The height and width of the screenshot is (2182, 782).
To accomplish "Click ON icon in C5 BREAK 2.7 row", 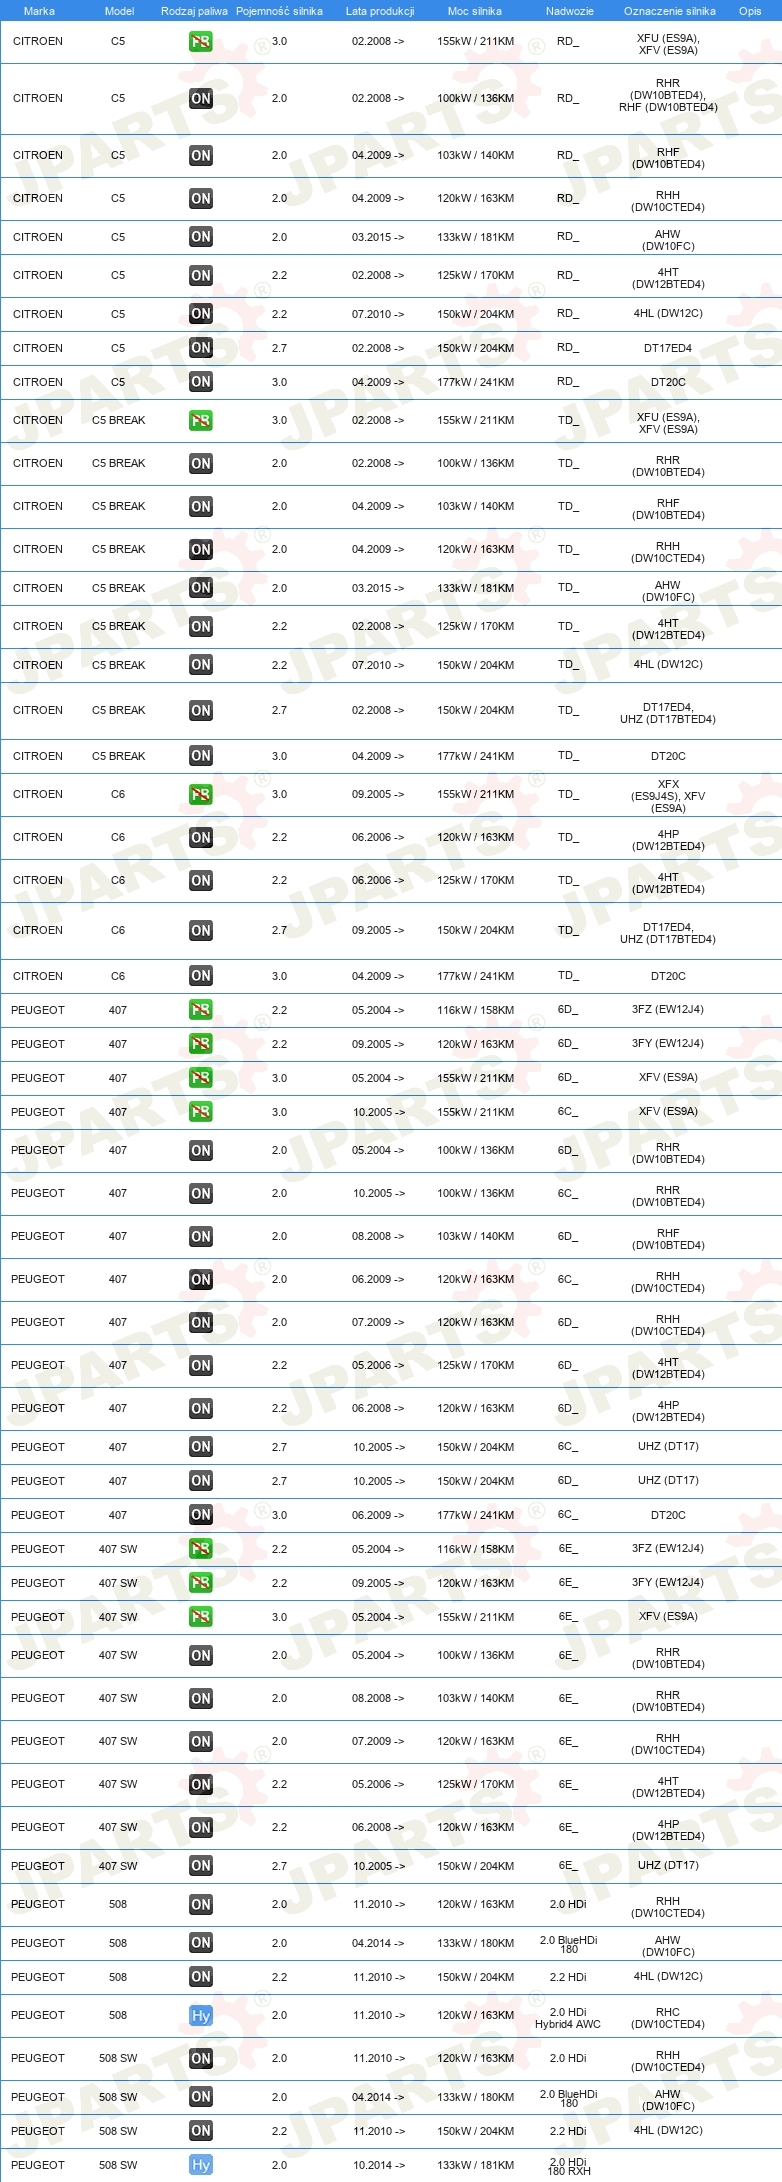I will point(201,711).
